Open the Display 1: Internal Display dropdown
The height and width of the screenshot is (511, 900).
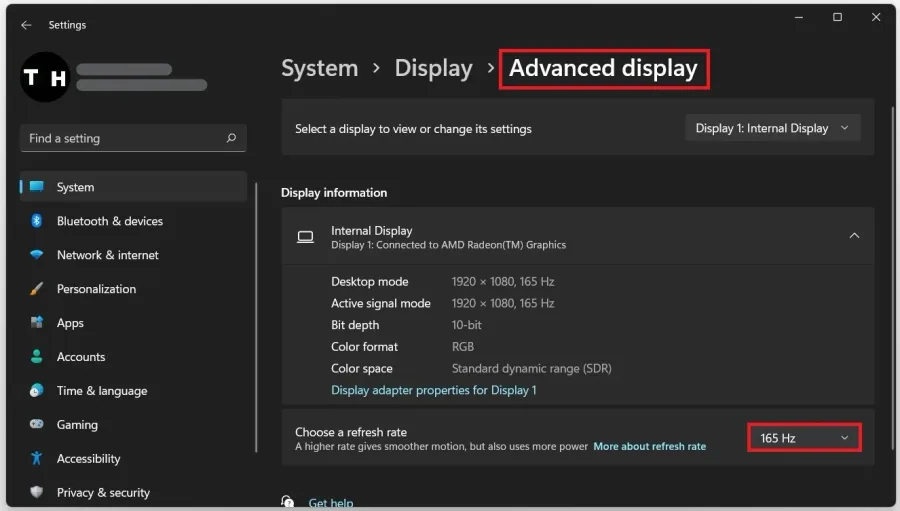(x=773, y=128)
